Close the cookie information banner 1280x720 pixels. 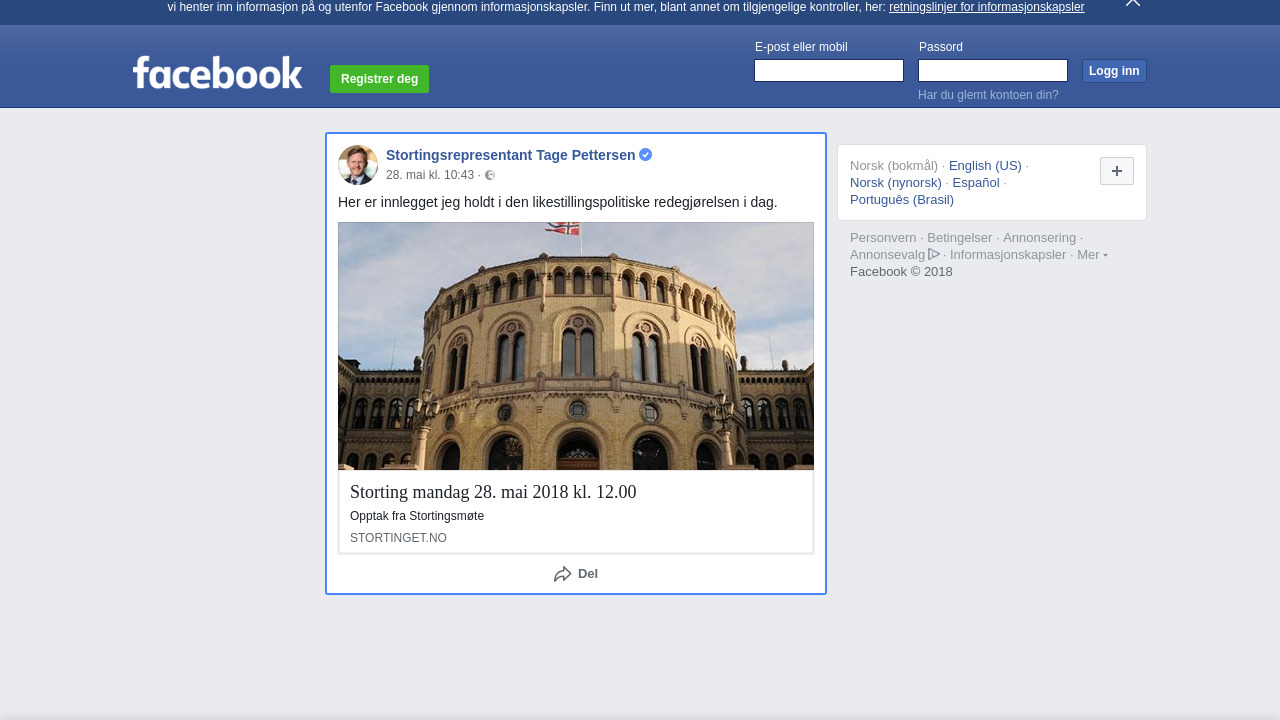(x=1132, y=3)
